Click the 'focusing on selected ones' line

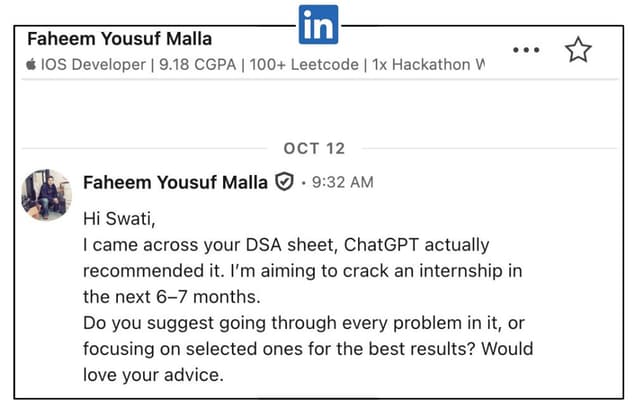point(308,349)
